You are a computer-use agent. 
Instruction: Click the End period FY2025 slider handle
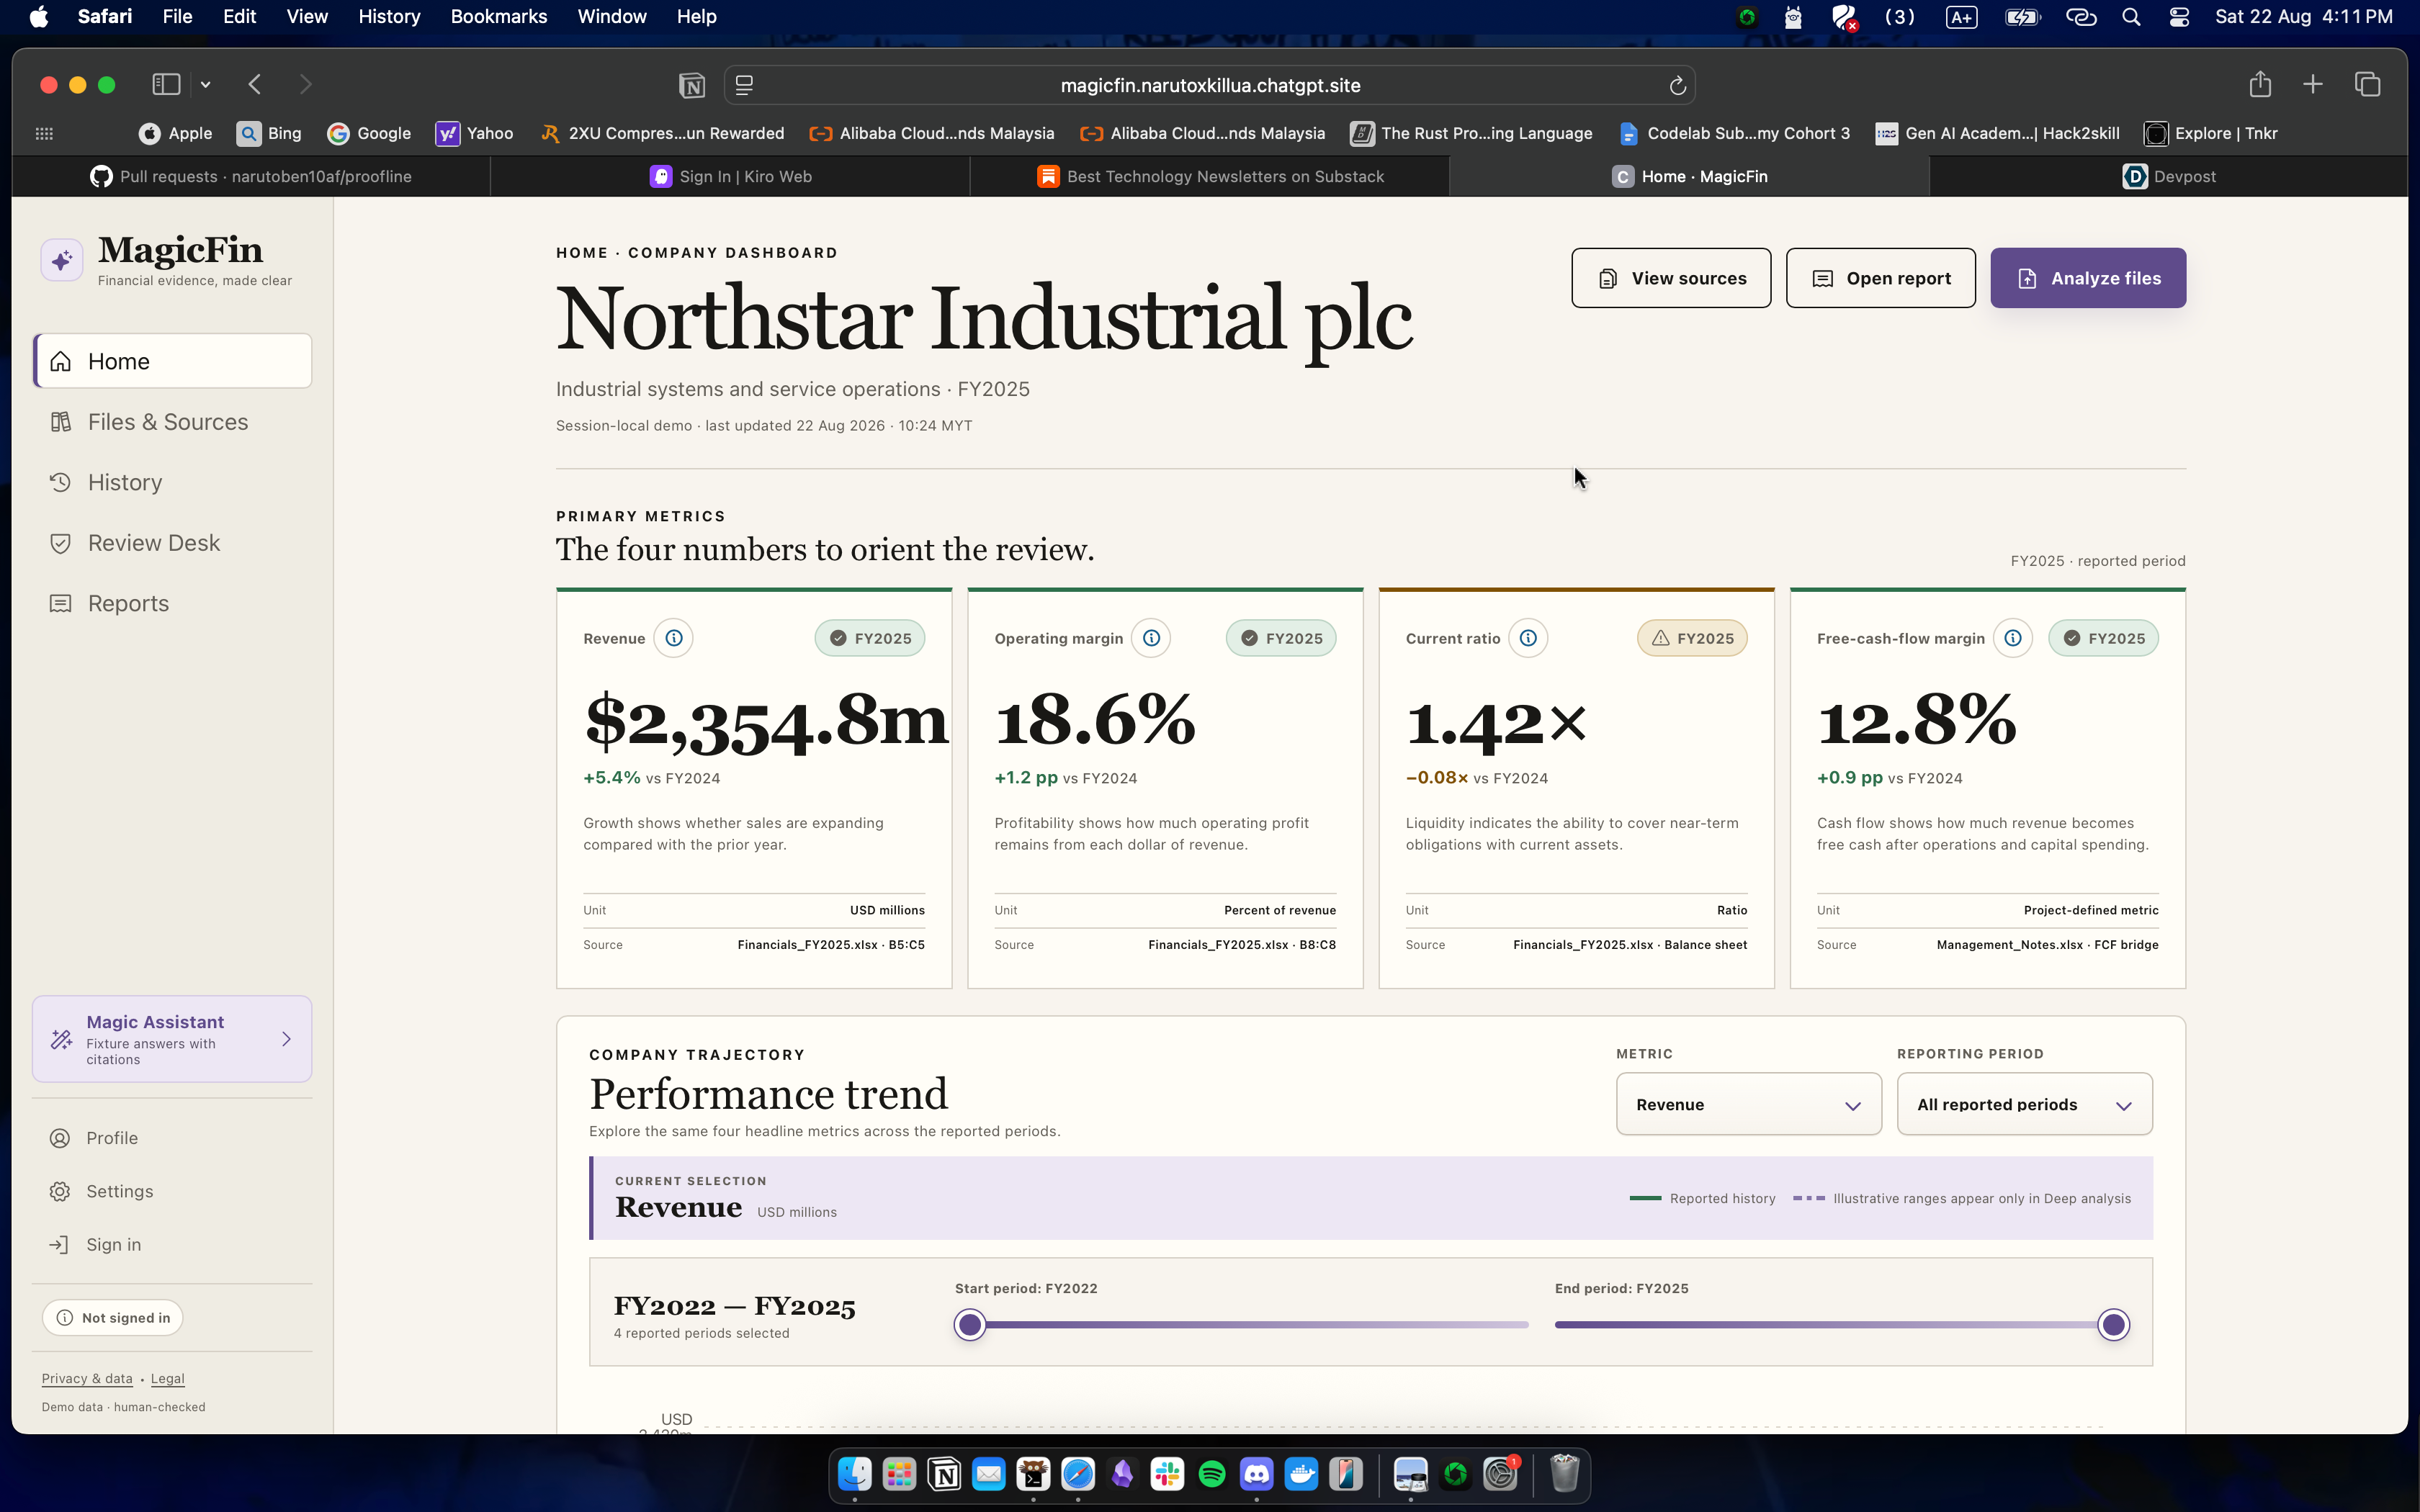2113,1325
